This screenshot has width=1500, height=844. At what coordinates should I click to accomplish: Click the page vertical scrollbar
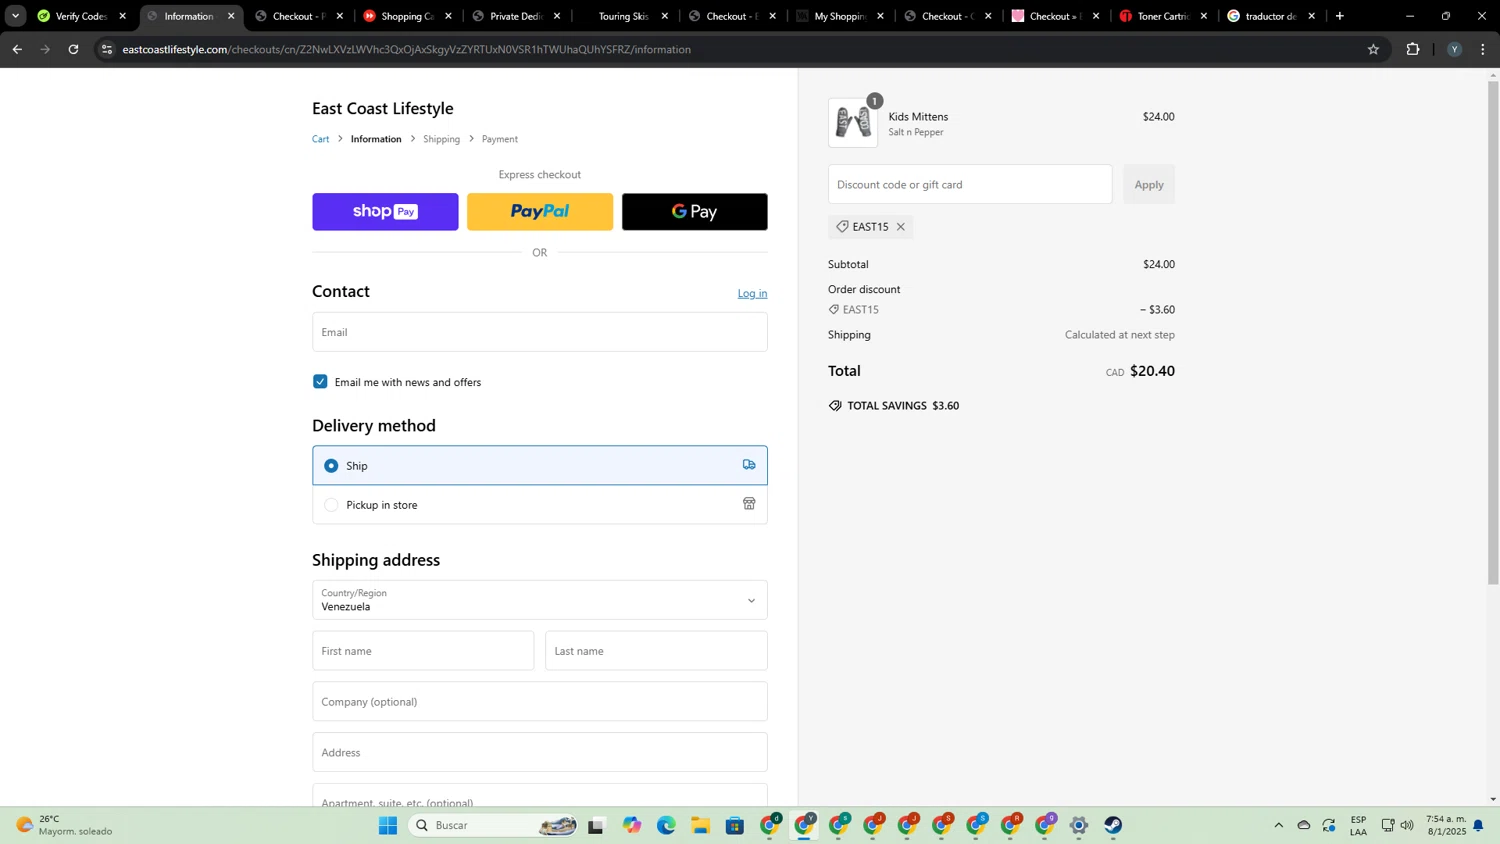[x=1493, y=332]
